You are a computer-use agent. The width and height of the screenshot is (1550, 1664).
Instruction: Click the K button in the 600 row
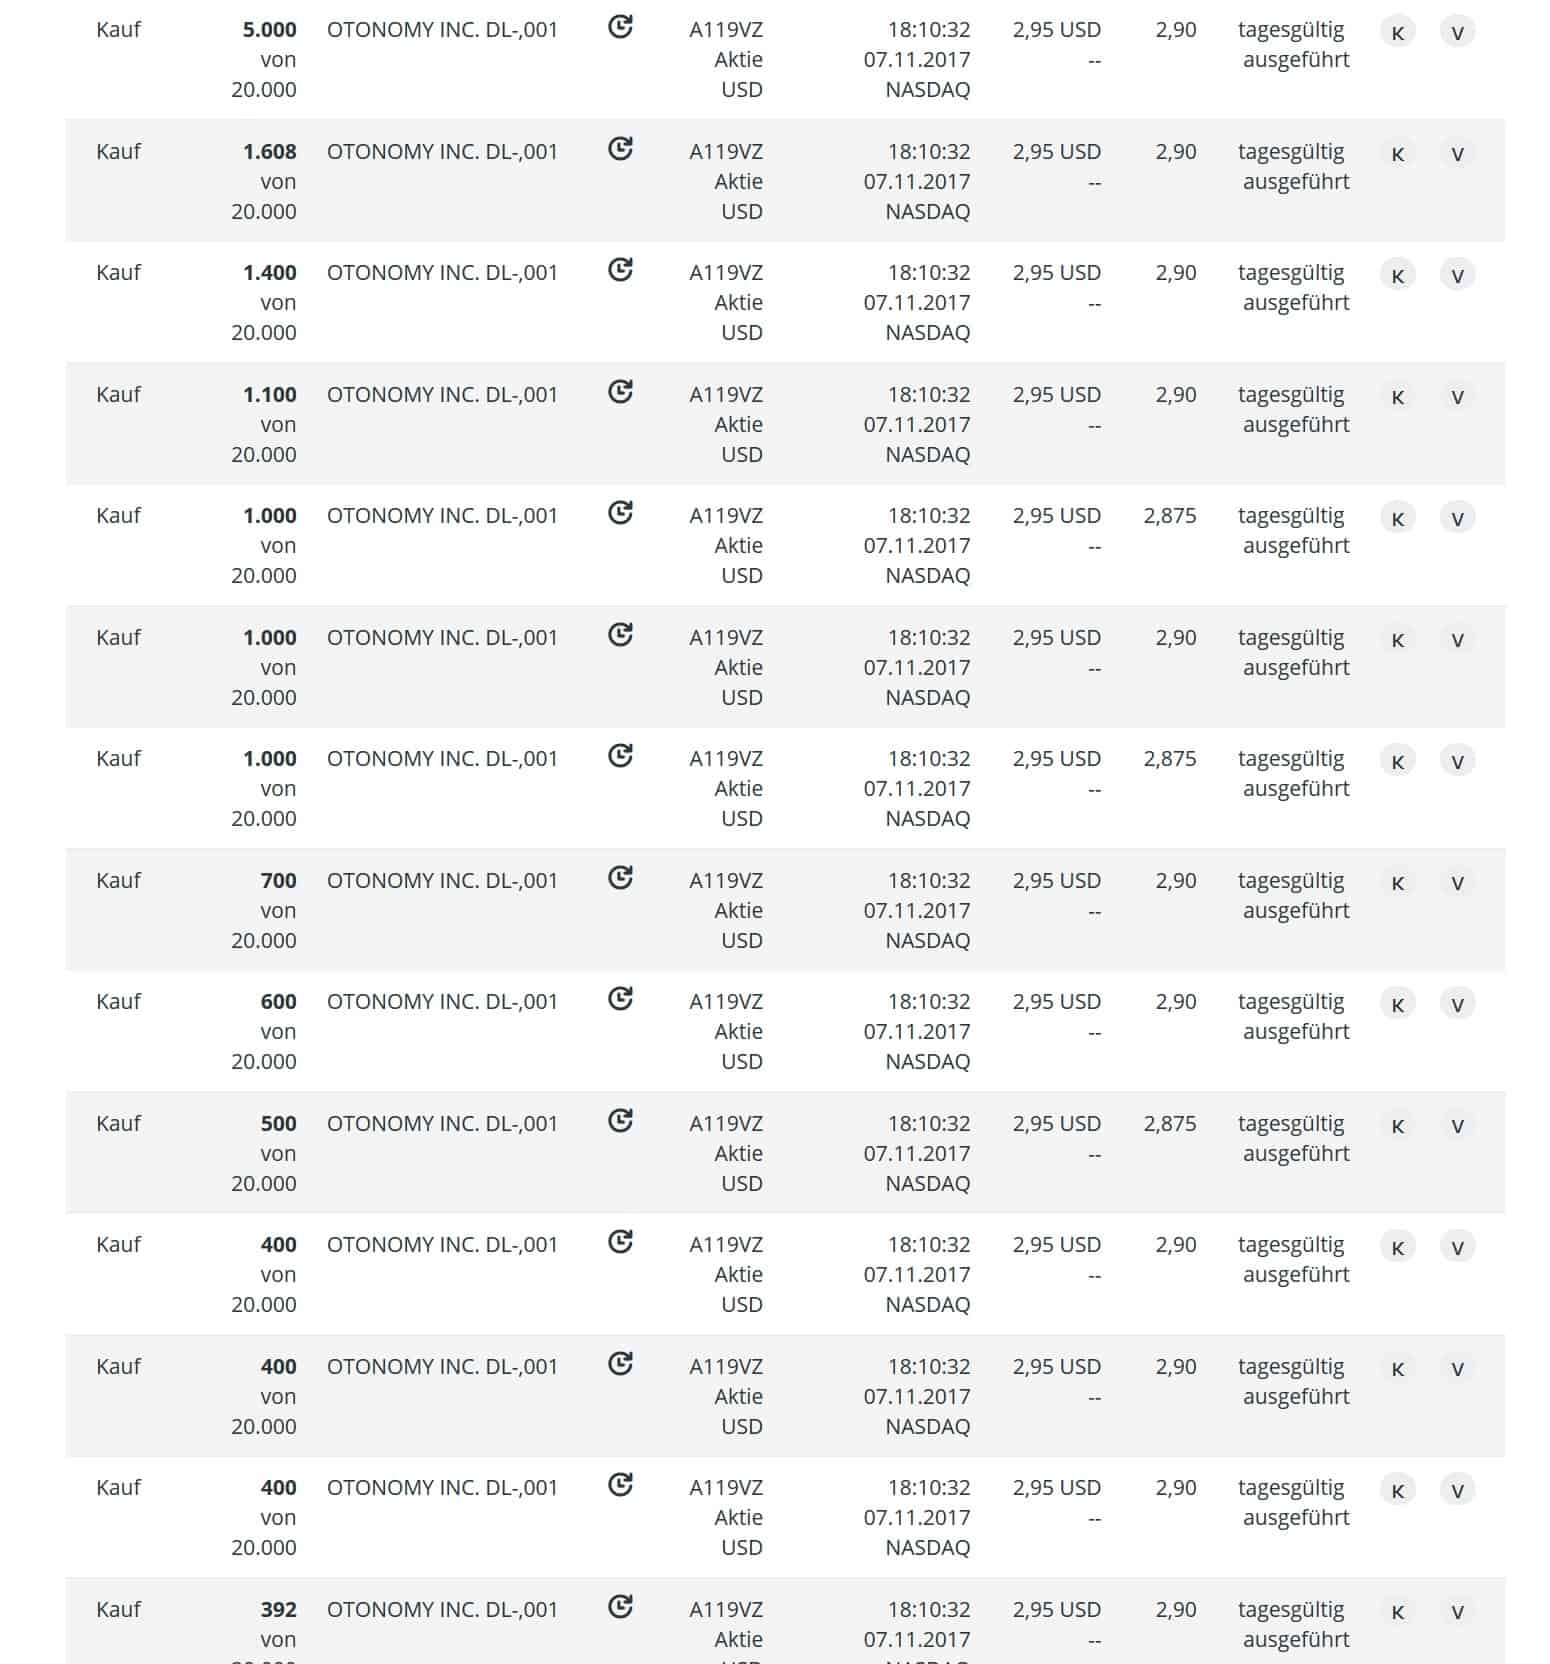[1397, 1004]
